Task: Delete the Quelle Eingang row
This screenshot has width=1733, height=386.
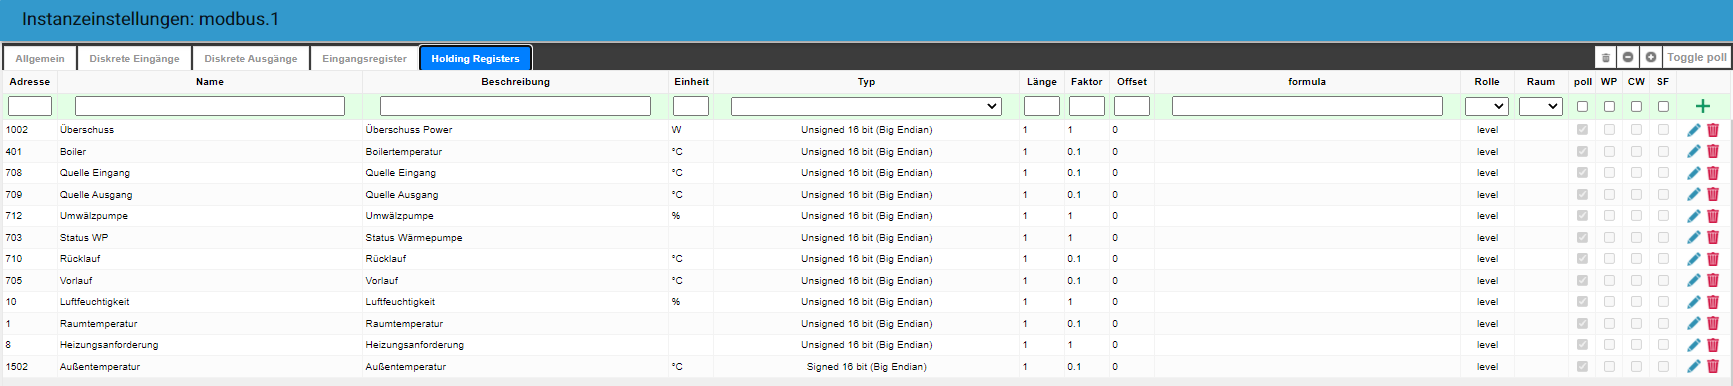Action: [x=1713, y=173]
